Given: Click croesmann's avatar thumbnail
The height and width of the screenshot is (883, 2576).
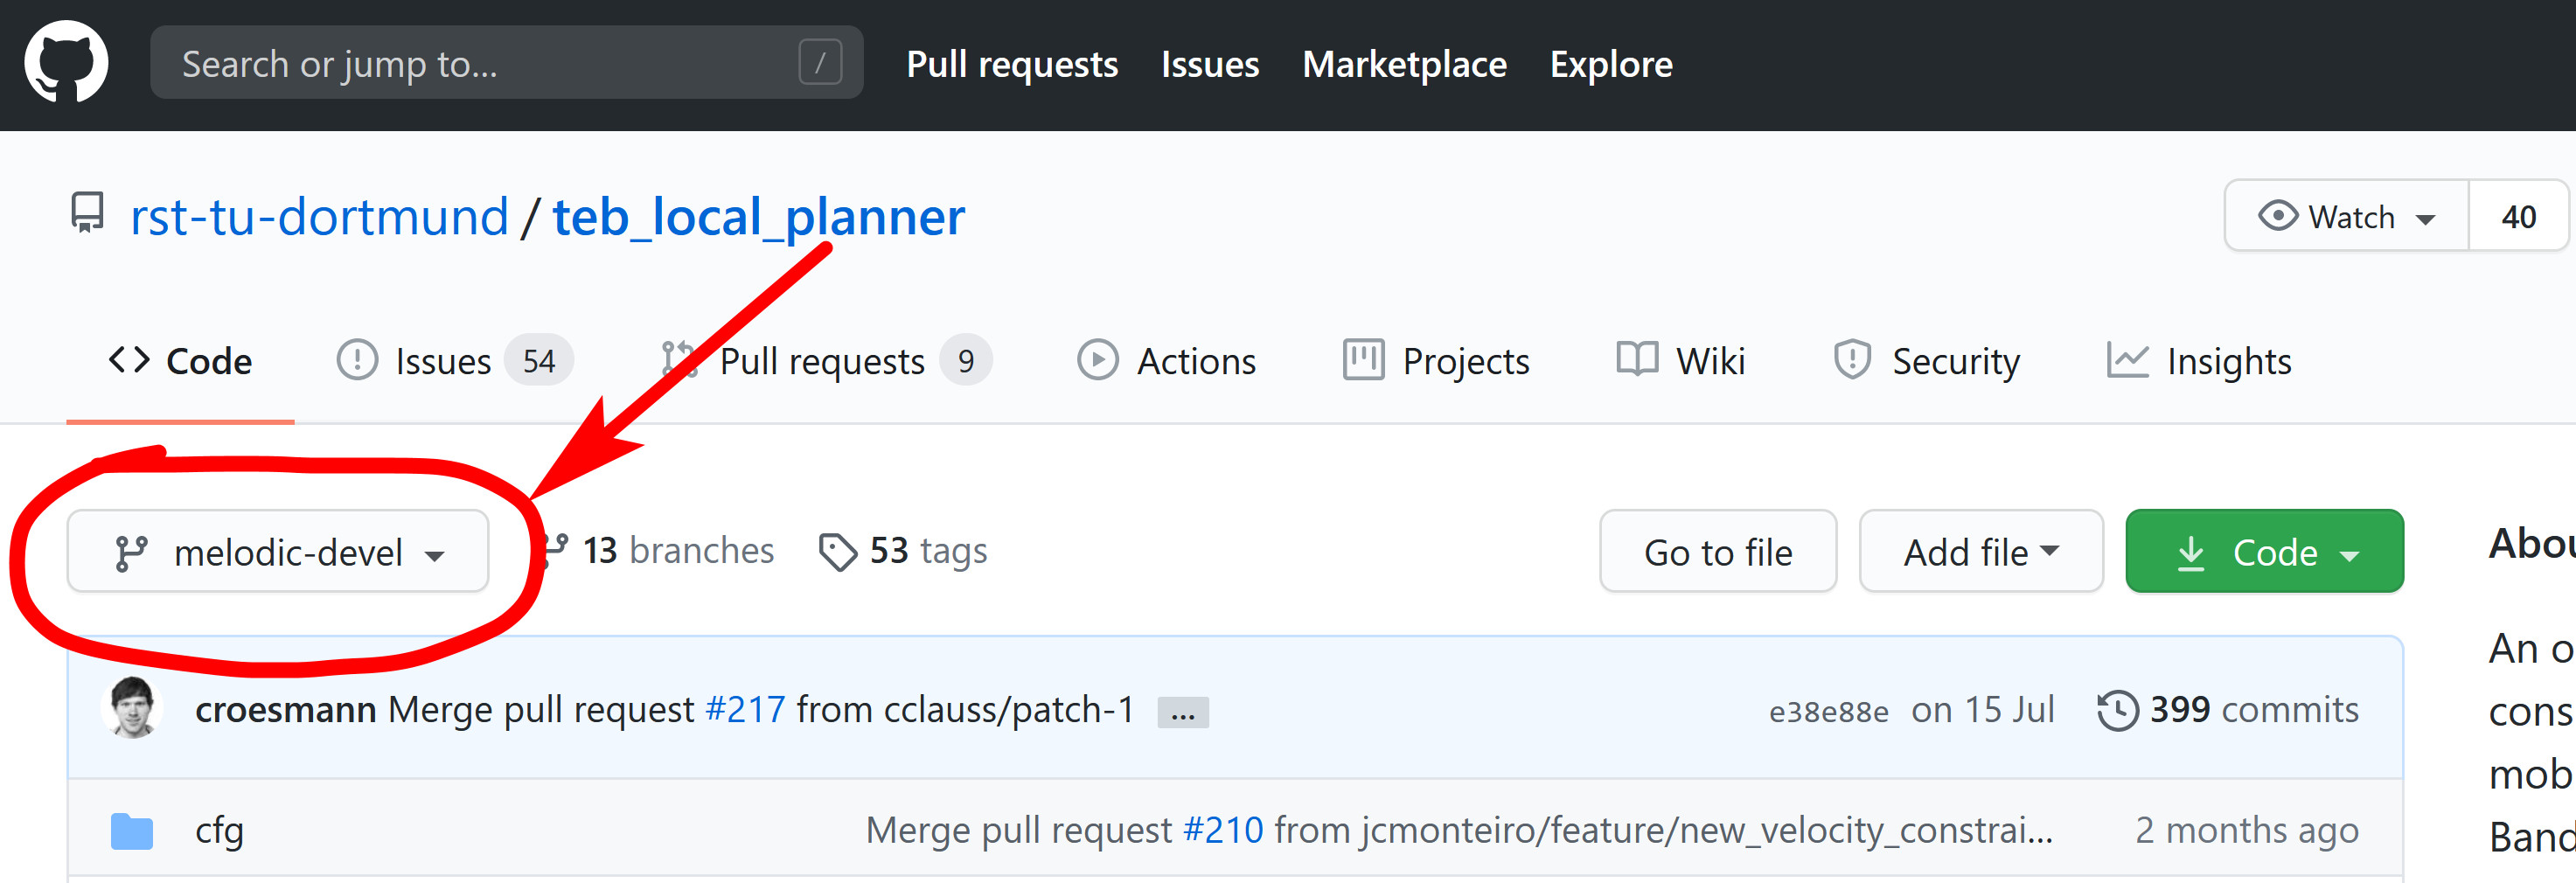Looking at the screenshot, I should 132,708.
